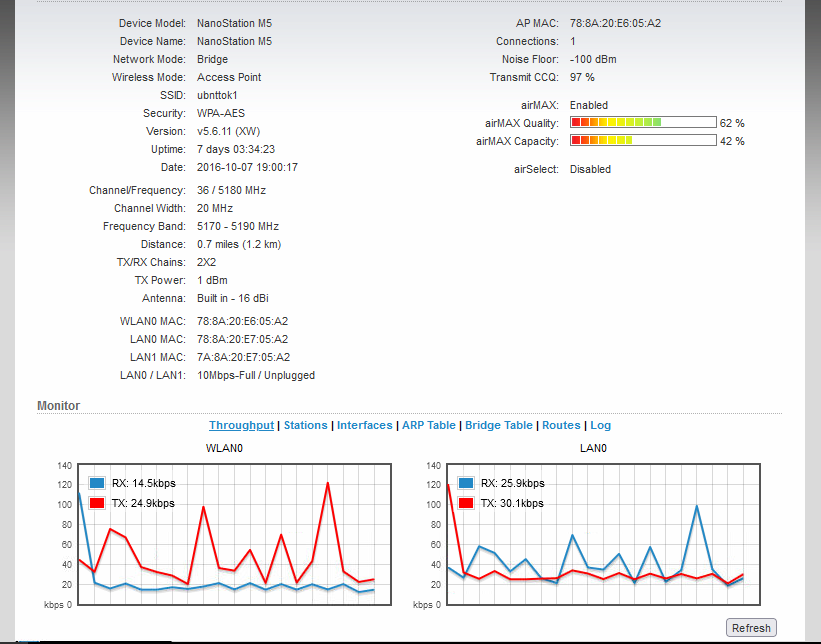This screenshot has width=821, height=644.
Task: Select the SSID value ubnttok1
Action: pyautogui.click(x=217, y=95)
